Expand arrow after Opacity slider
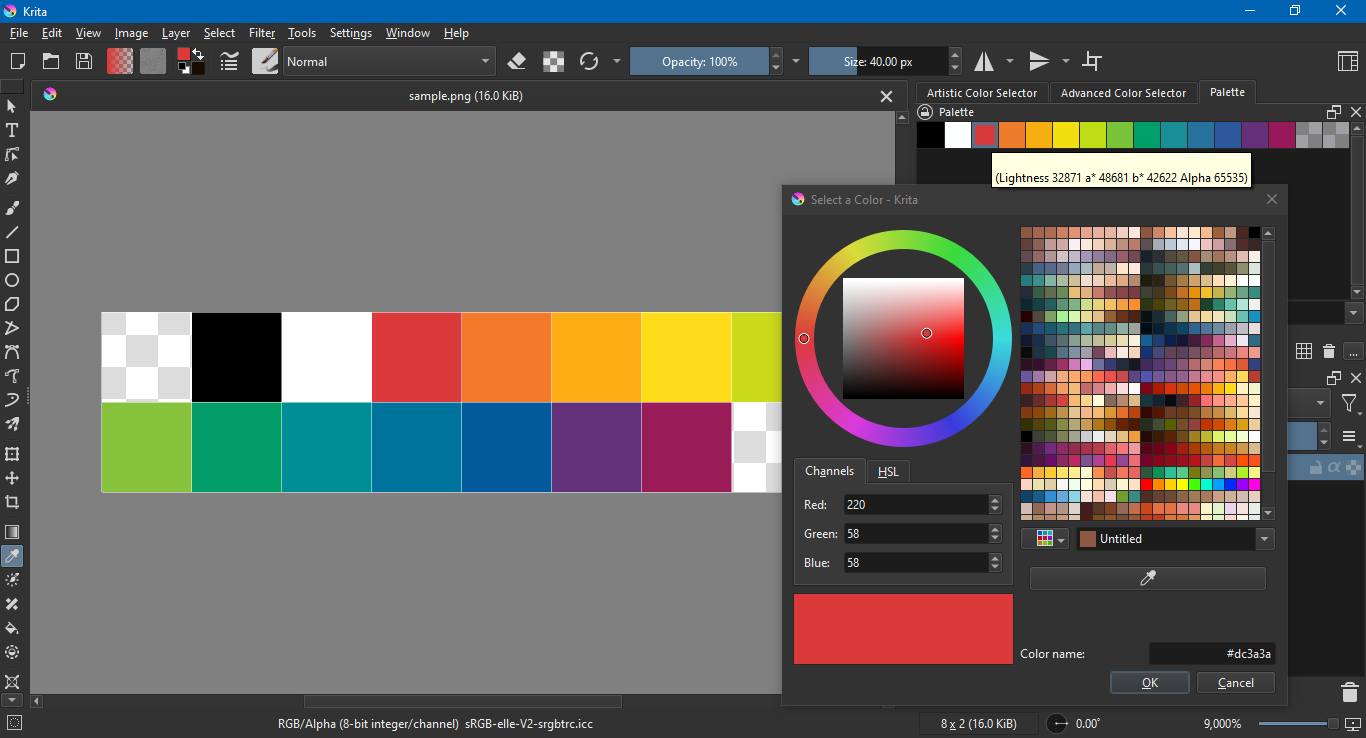This screenshot has height=738, width=1366. 796,61
